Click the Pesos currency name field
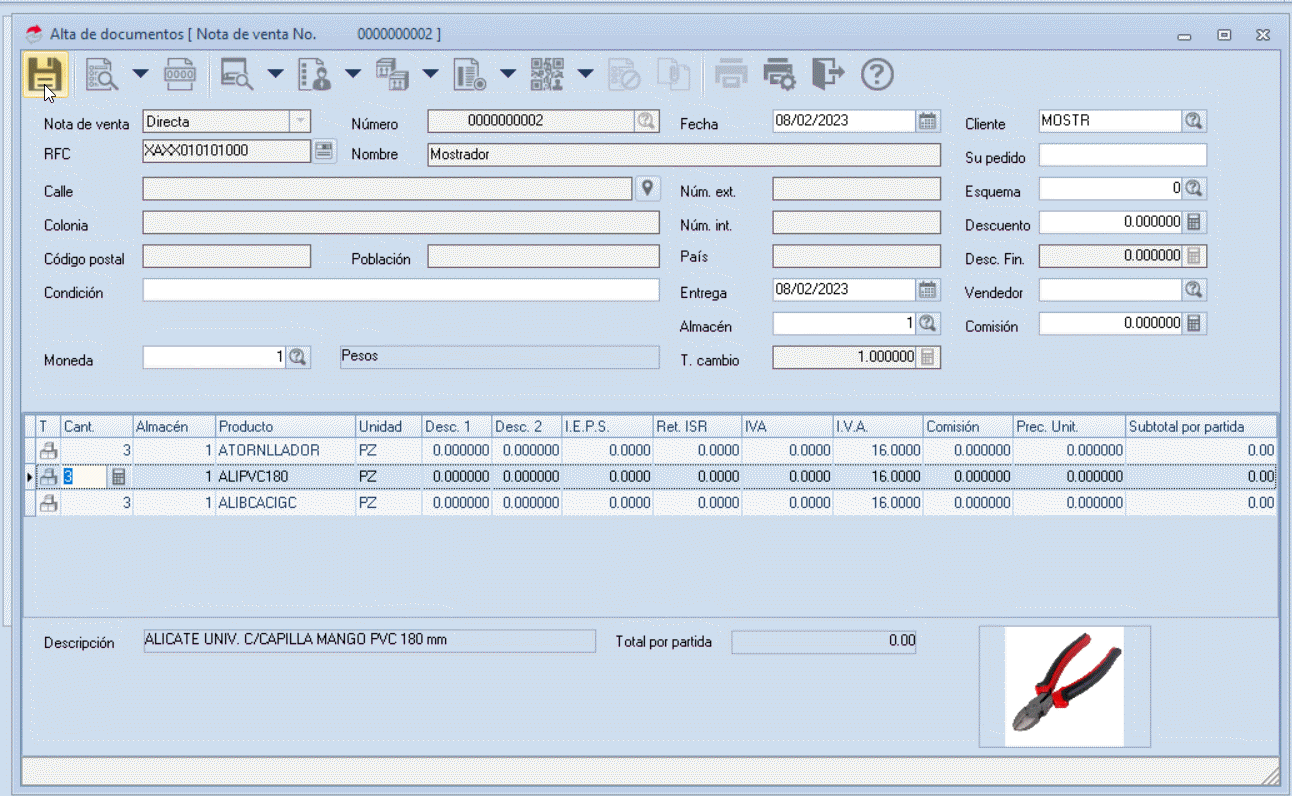 [x=500, y=357]
